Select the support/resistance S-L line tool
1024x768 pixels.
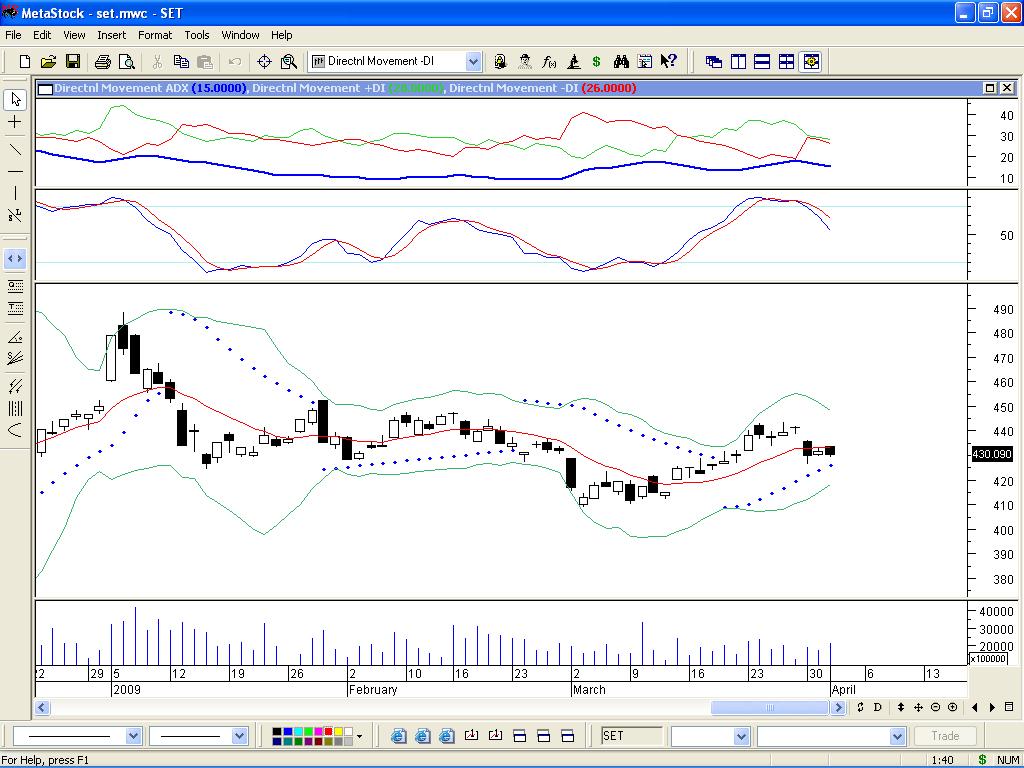[x=15, y=215]
